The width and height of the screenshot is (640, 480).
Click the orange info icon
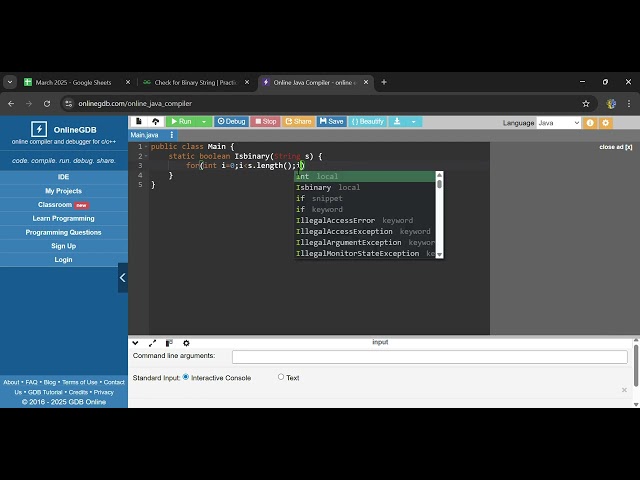coord(590,123)
